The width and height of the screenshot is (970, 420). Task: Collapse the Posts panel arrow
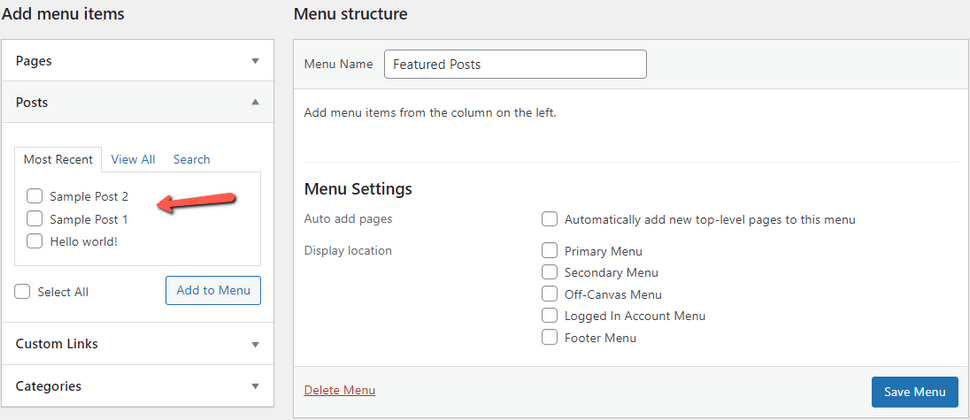255,102
